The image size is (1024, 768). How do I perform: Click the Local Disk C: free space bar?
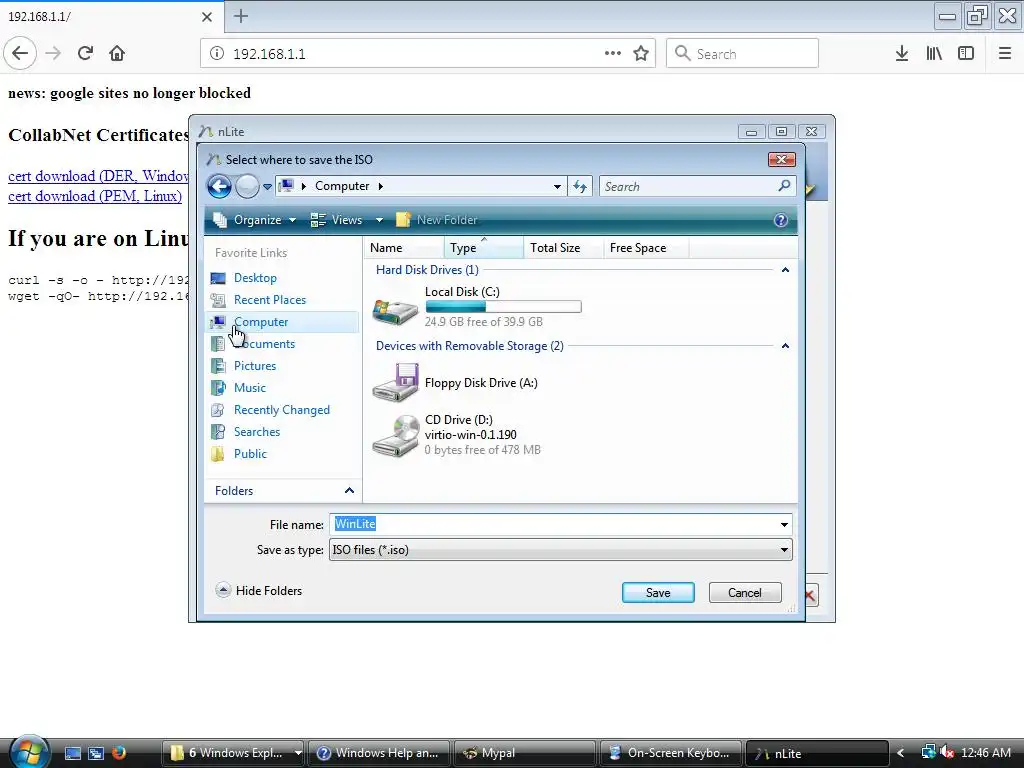503,307
